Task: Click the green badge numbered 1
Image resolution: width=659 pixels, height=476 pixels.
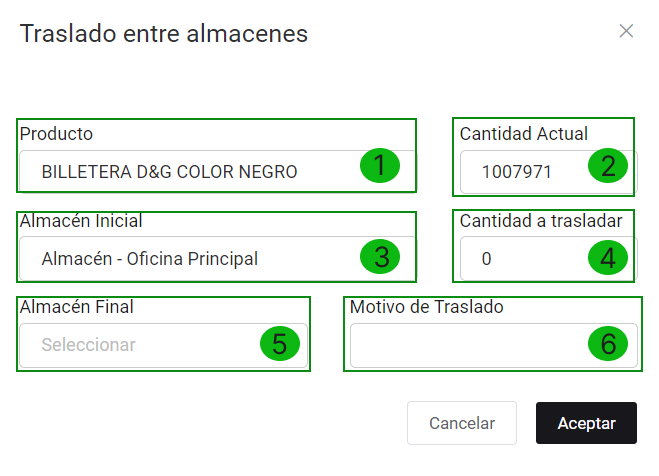Action: point(379,166)
